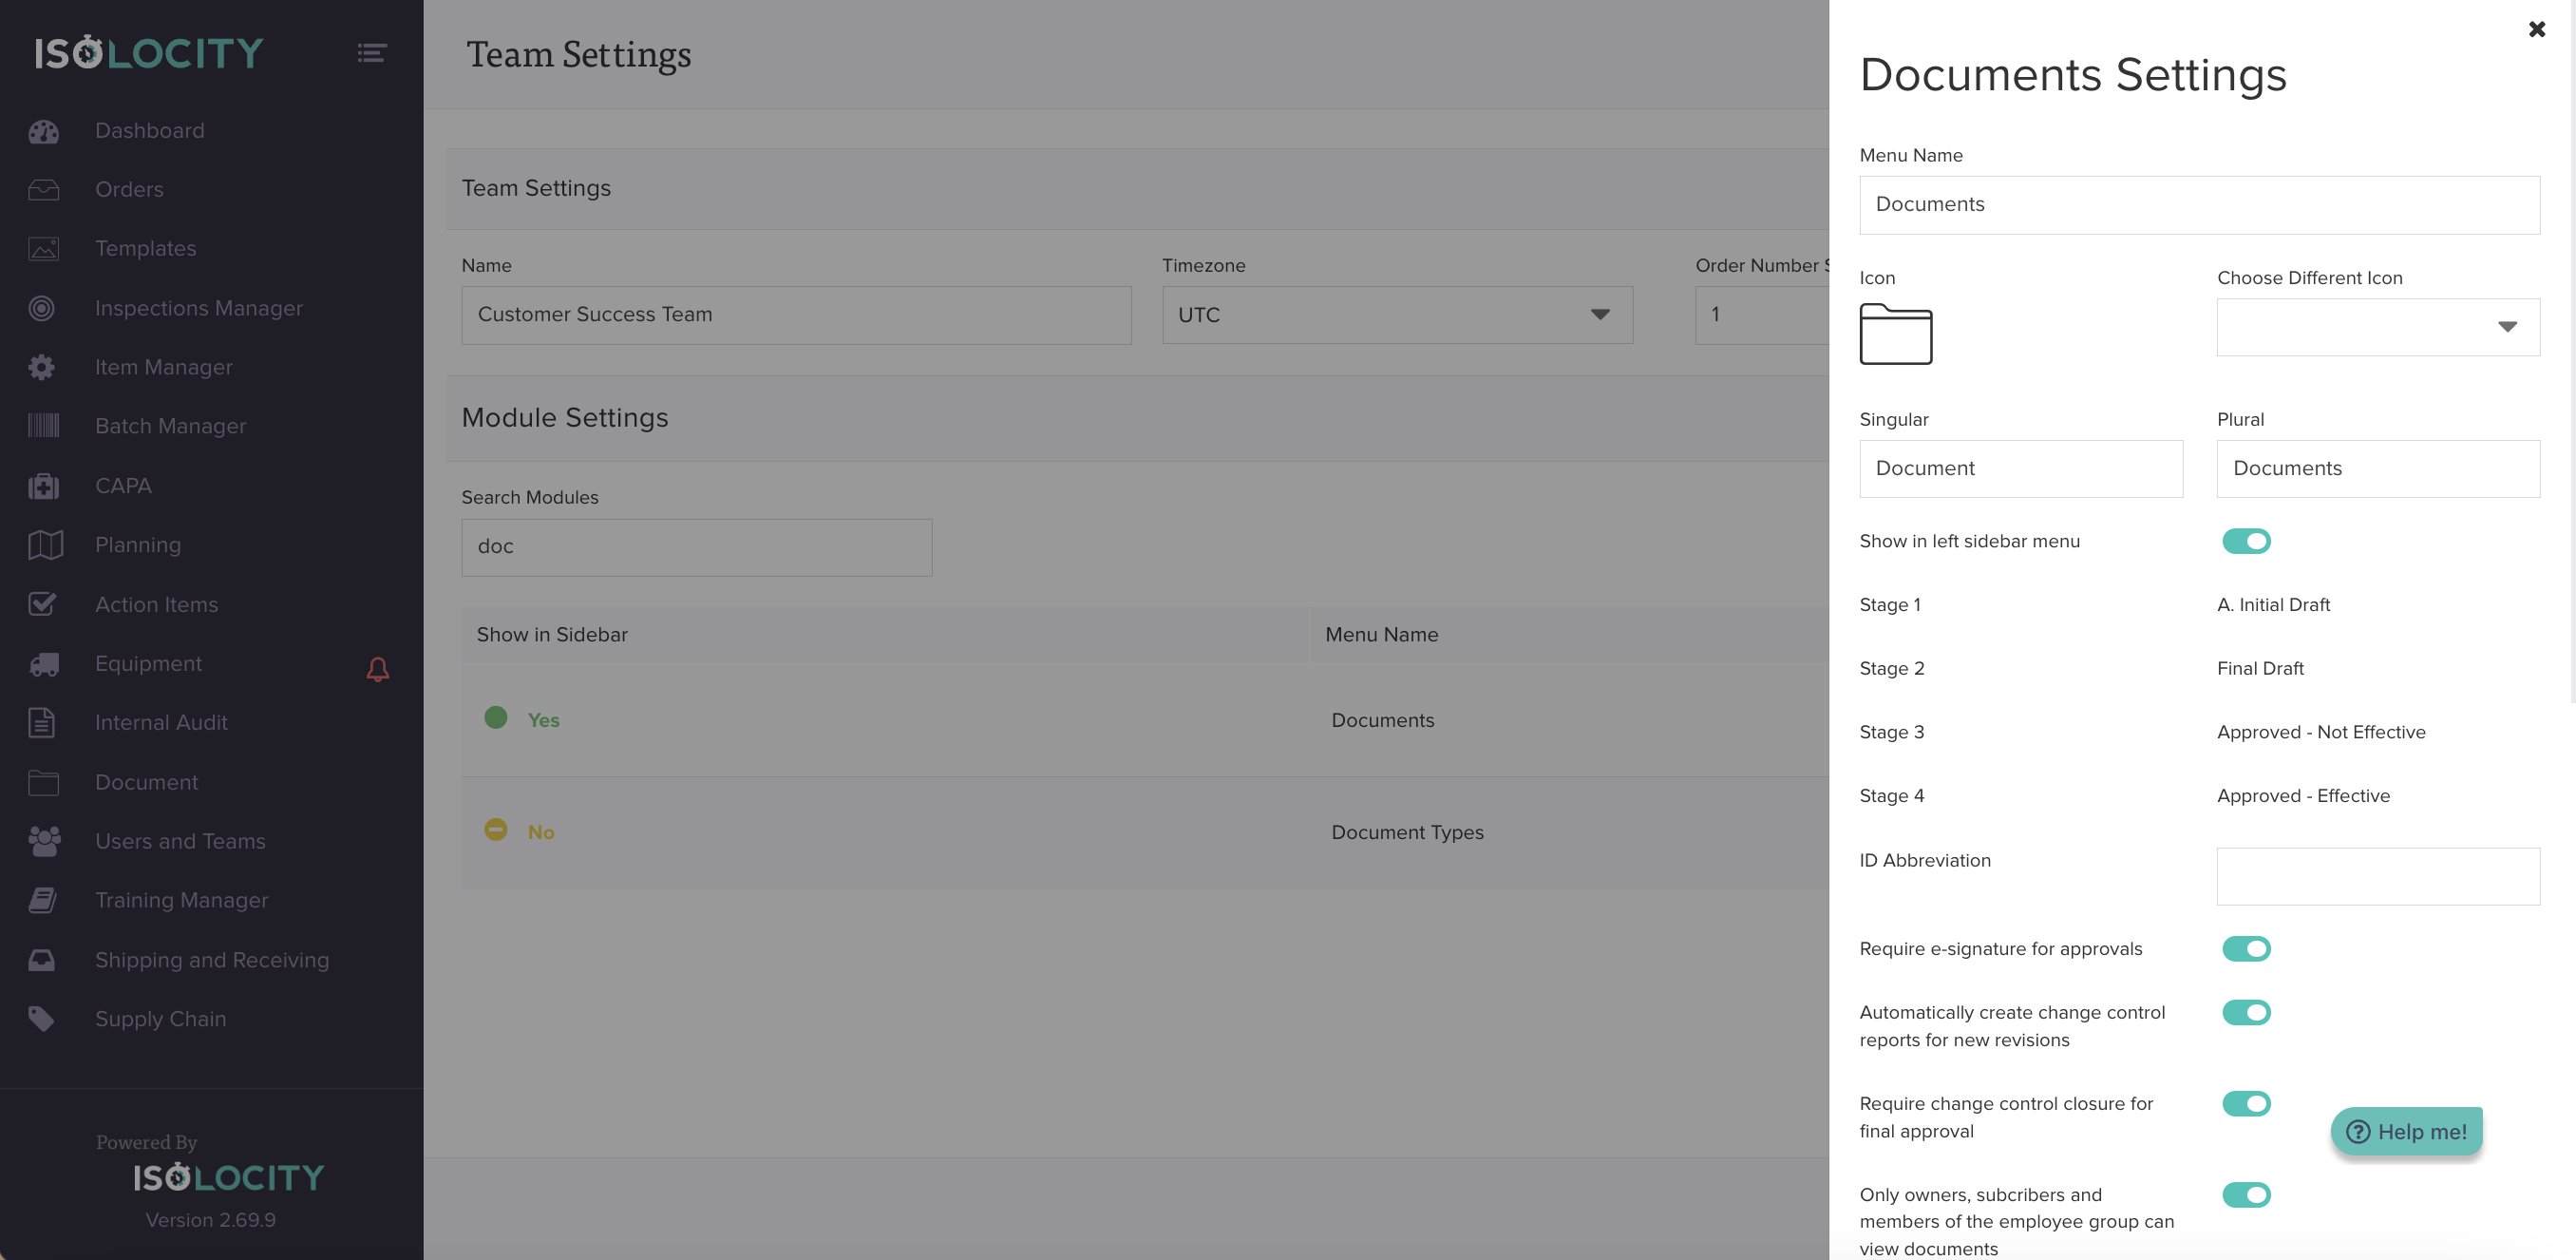Image resolution: width=2576 pixels, height=1260 pixels.
Task: Click the Document Types module row
Action: pyautogui.click(x=1406, y=832)
